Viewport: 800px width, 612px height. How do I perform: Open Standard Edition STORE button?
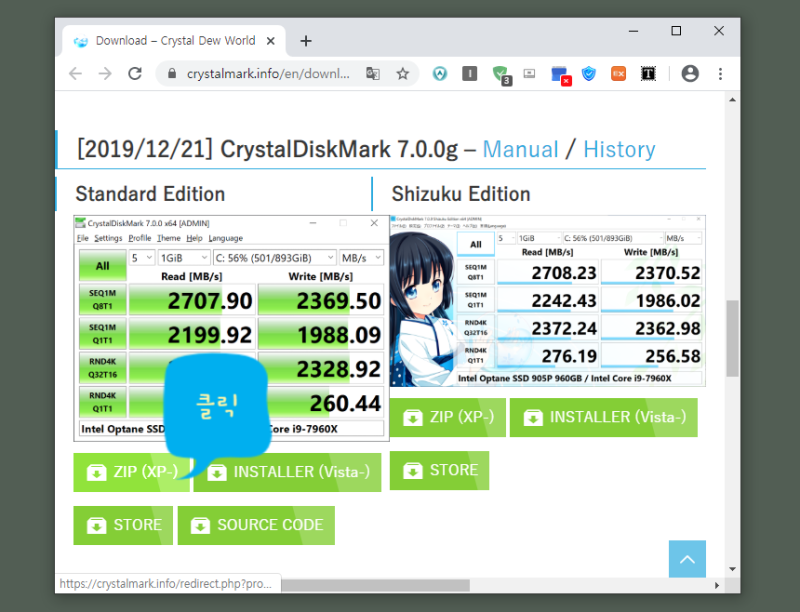pyautogui.click(x=123, y=525)
